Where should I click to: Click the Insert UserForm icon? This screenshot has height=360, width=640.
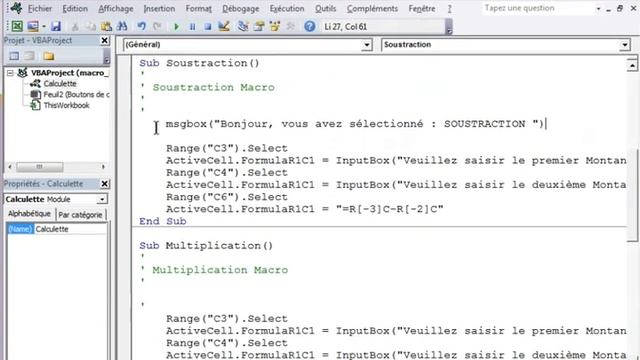[33, 27]
